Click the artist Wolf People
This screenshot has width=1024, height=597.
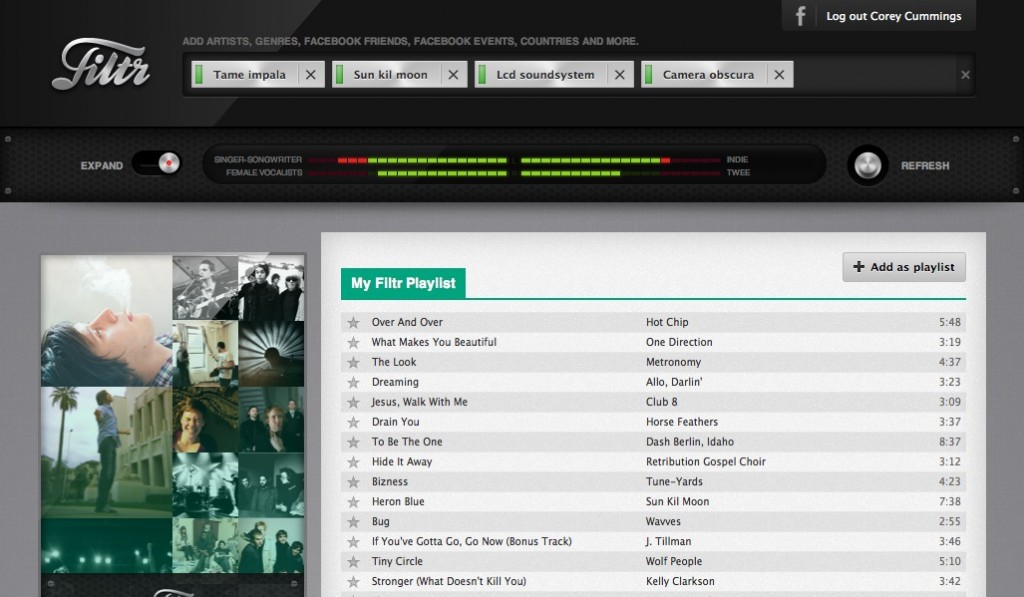coord(674,561)
